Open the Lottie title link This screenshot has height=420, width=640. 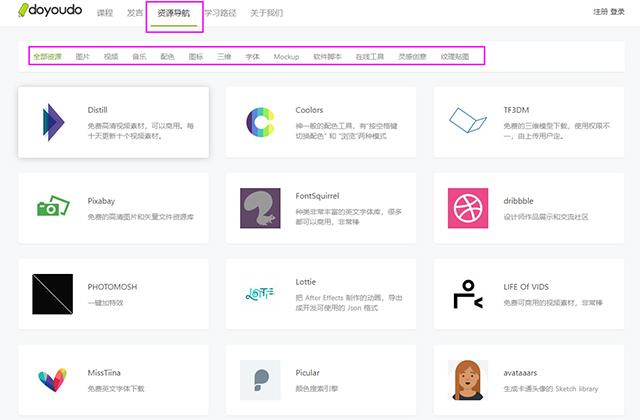point(306,282)
